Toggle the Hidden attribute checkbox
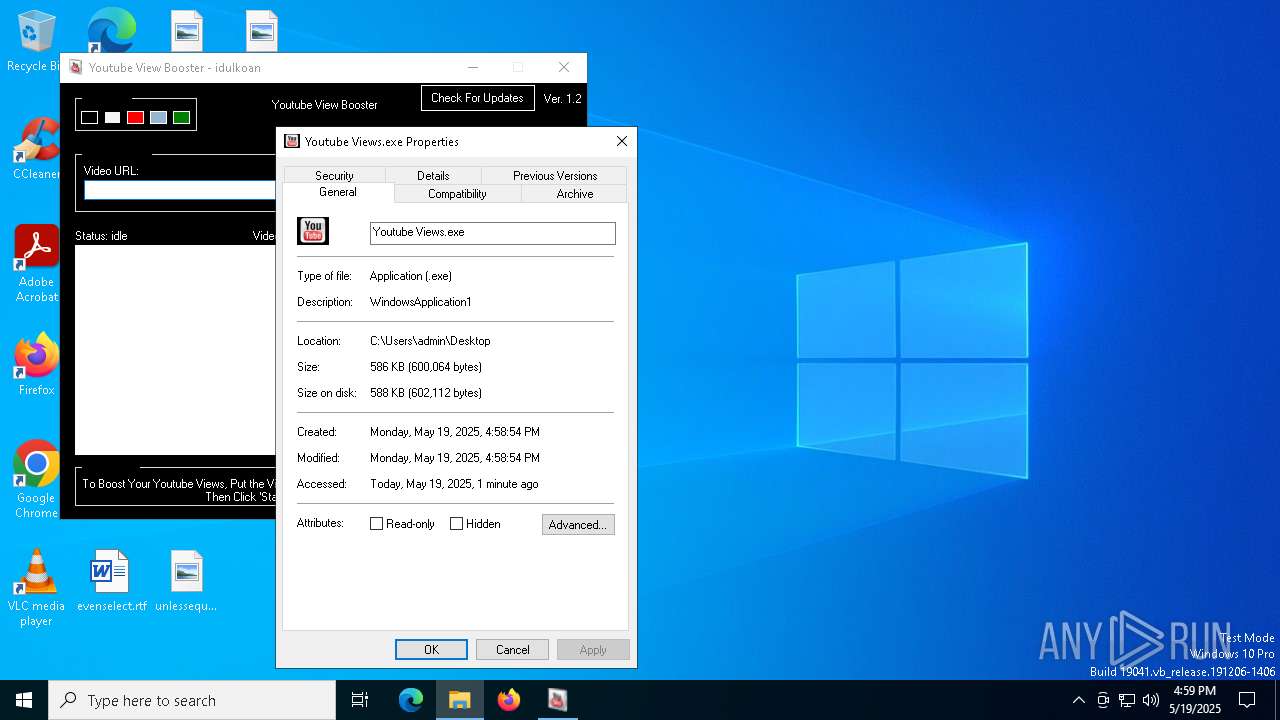 pos(456,523)
